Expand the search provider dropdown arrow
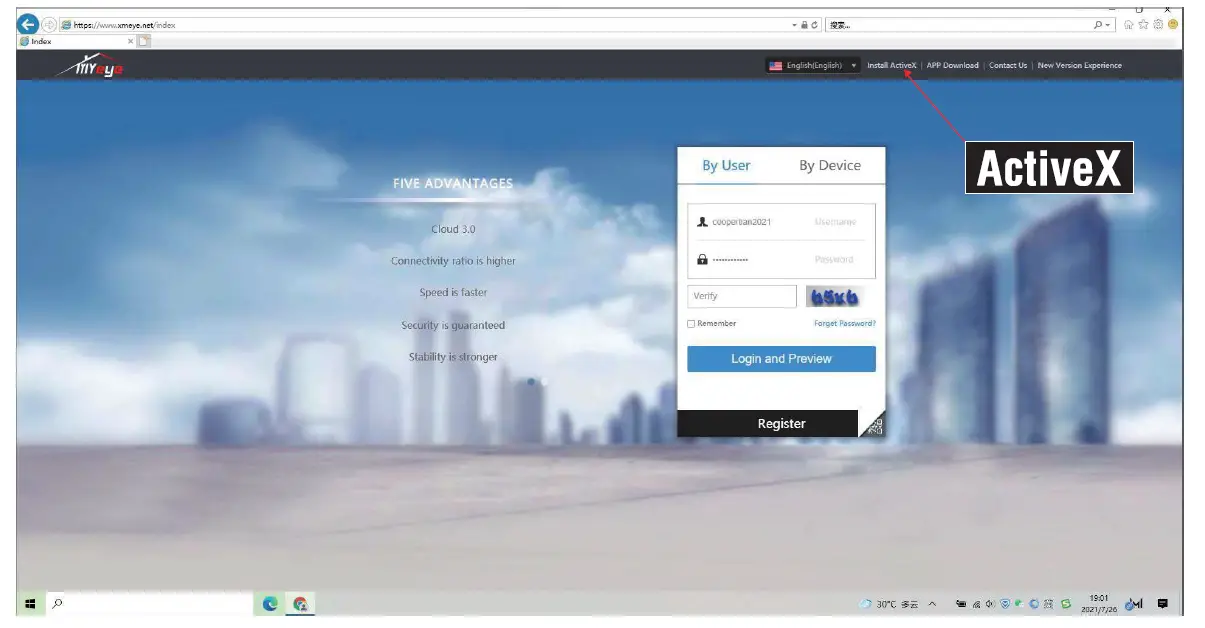This screenshot has height=628, width=1205. click(x=1109, y=25)
